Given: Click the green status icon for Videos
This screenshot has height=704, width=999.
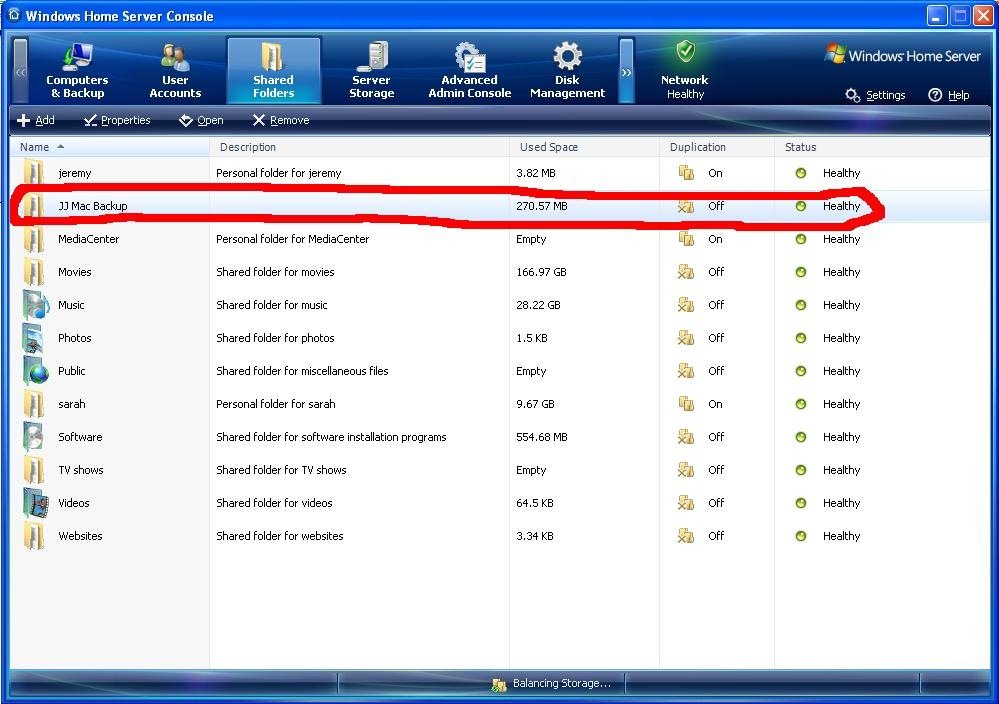Looking at the screenshot, I should coord(801,503).
